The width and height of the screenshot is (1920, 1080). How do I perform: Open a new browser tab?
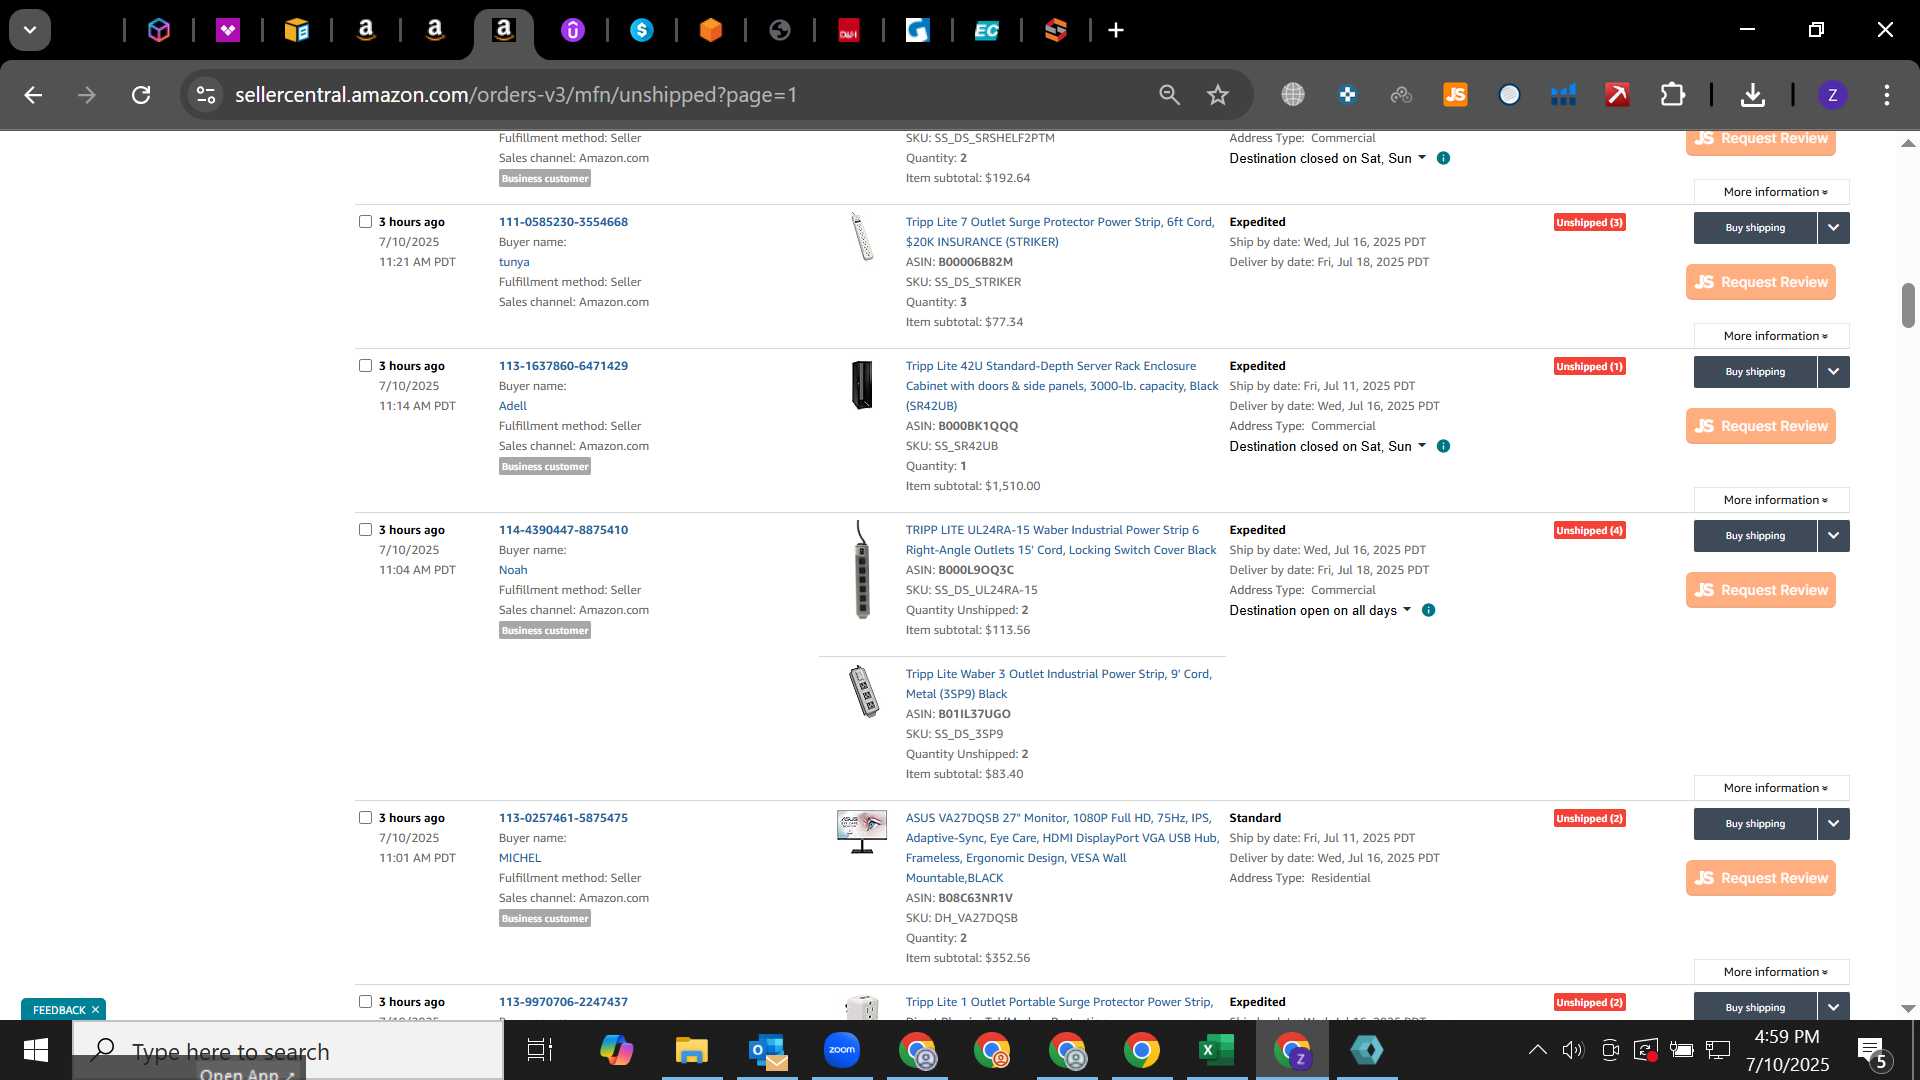pos(1116,30)
